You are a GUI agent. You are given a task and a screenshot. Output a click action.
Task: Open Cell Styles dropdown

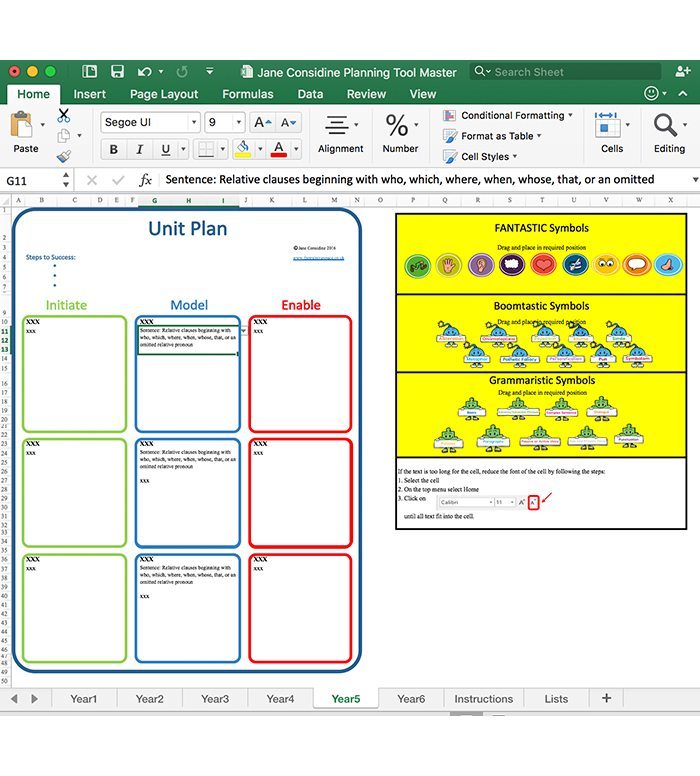point(480,157)
